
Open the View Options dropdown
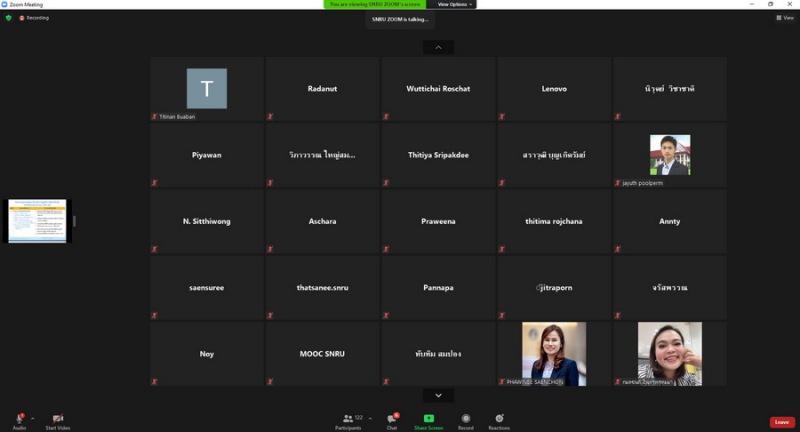point(454,4)
